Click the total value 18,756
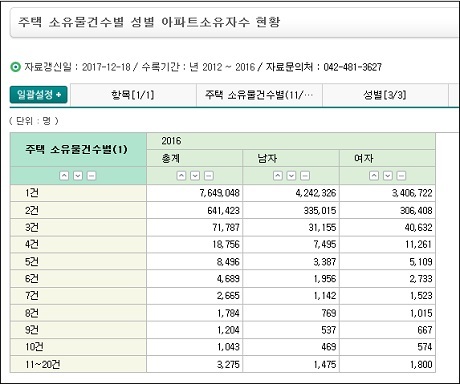Screen dimensions: 460x384 (x=226, y=245)
